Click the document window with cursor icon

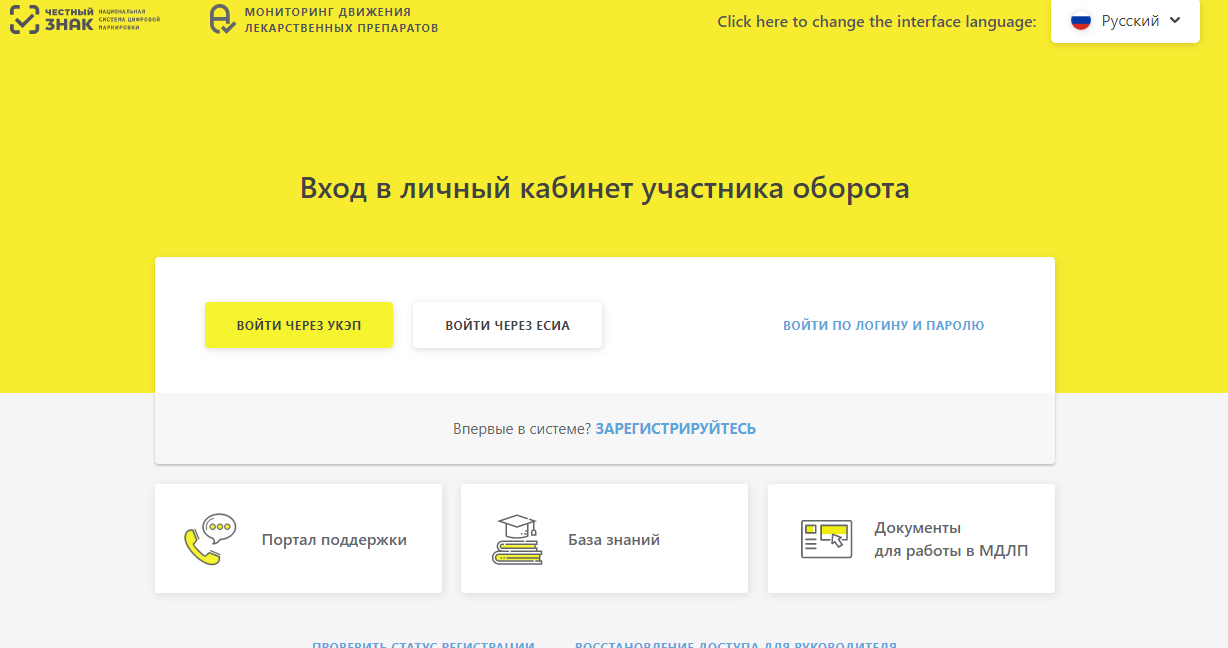pos(825,539)
